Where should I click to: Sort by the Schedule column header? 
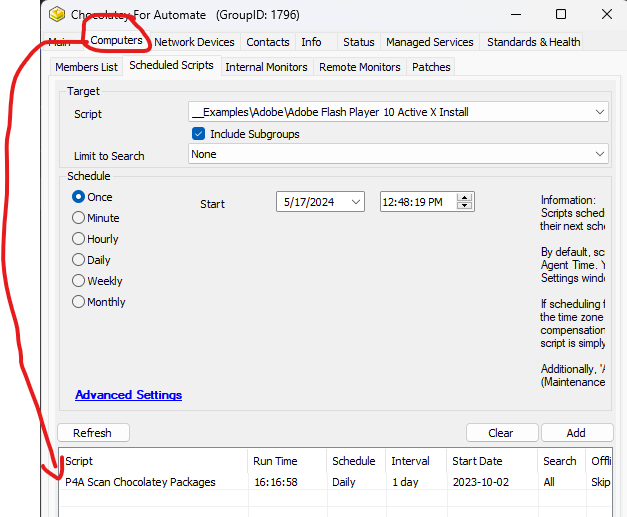(356, 461)
